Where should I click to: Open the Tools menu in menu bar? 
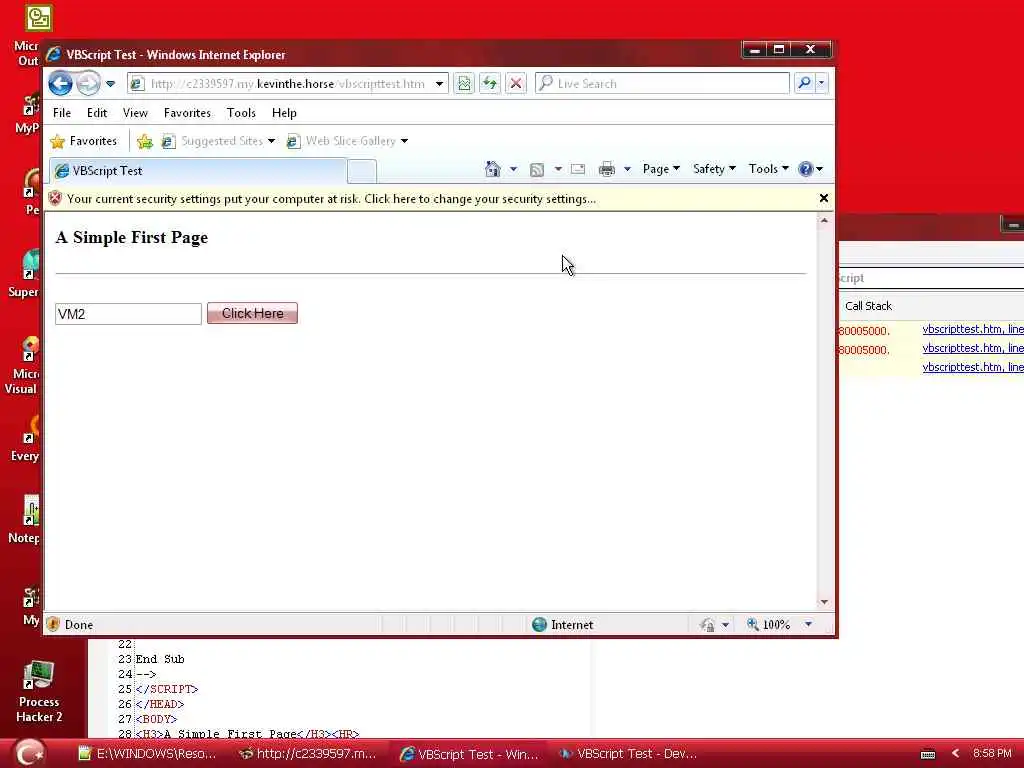tap(241, 113)
